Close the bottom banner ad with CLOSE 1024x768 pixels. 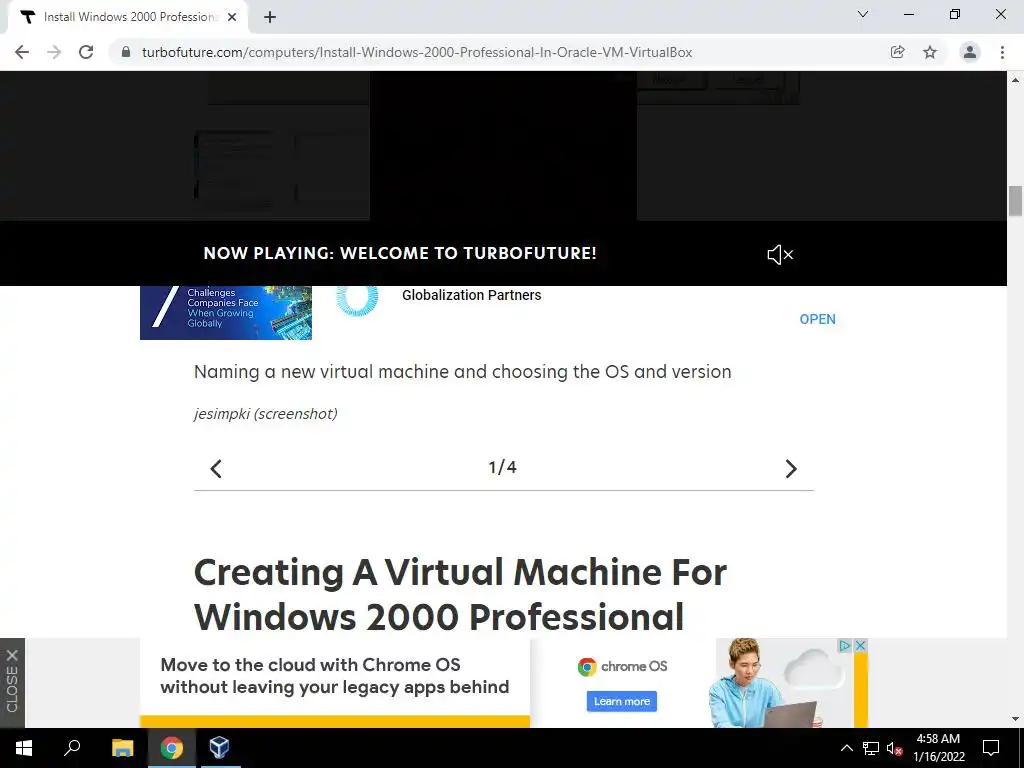12,683
